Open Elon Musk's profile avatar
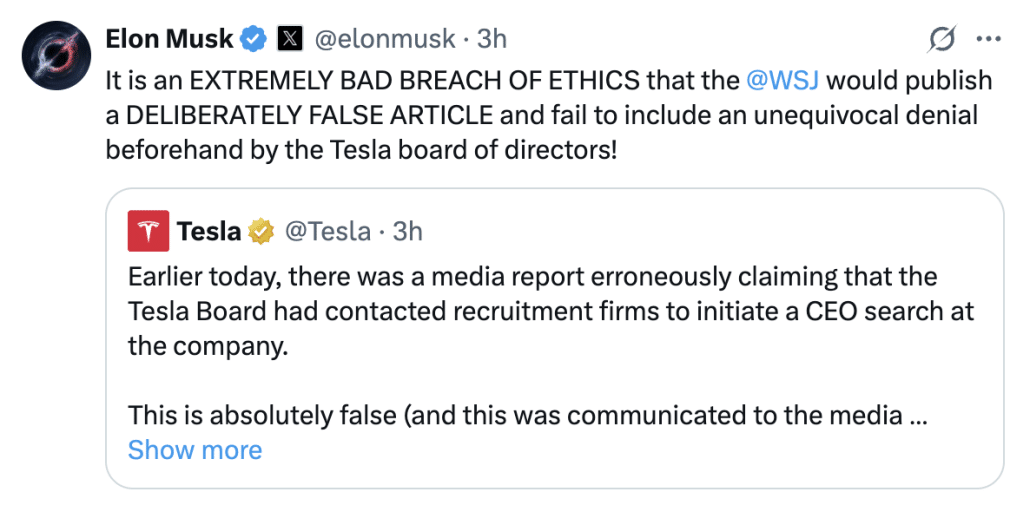This screenshot has width=1030, height=505. click(x=56, y=55)
